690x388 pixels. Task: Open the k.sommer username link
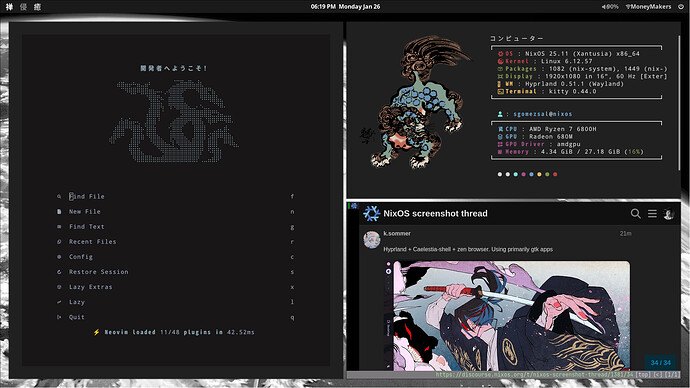(x=397, y=234)
